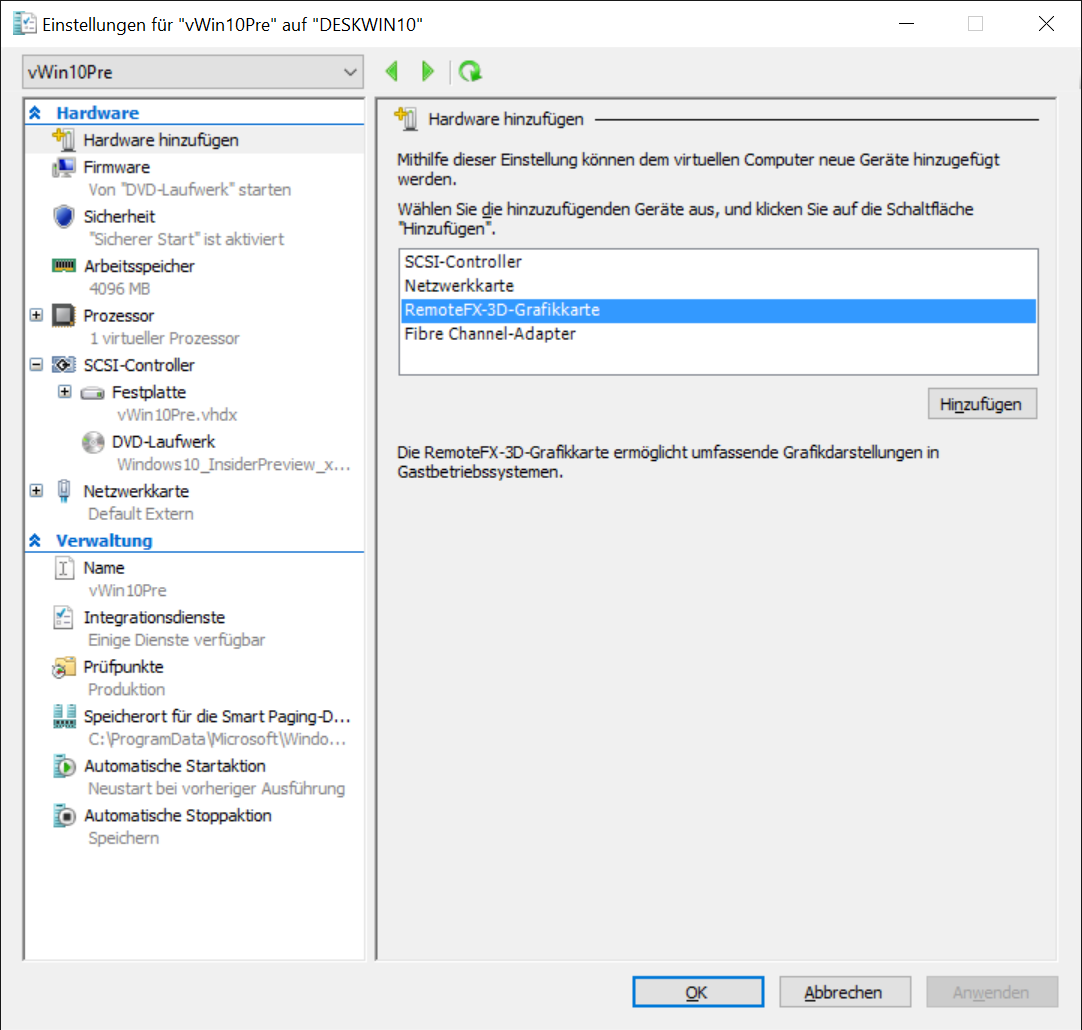Select Netzwerkkarte in the device list
The height and width of the screenshot is (1030, 1082).
click(x=718, y=286)
